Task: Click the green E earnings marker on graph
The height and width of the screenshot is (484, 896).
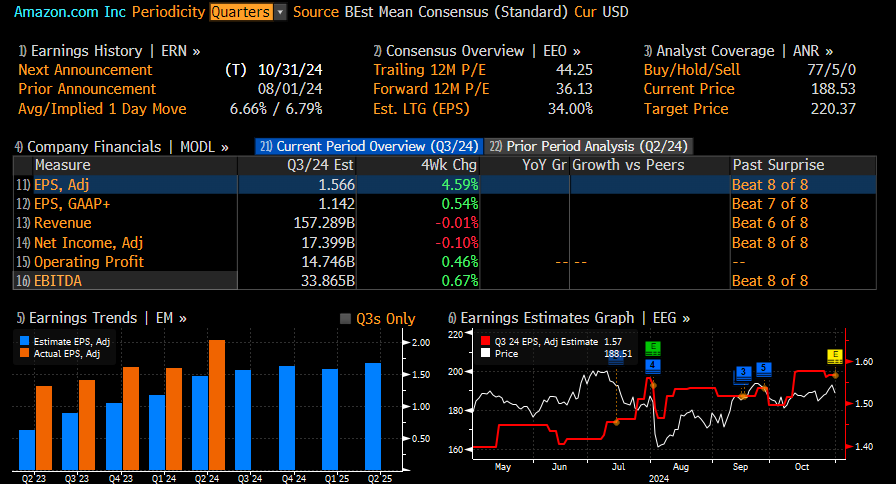Action: (653, 348)
